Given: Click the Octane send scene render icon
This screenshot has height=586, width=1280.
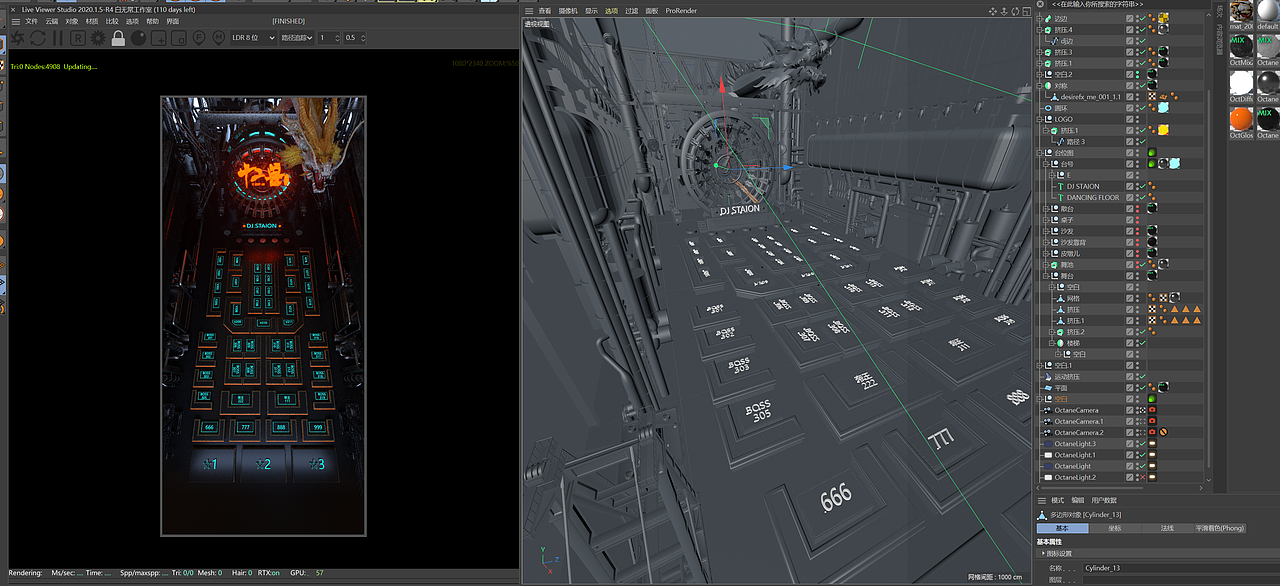Looking at the screenshot, I should click(x=16, y=38).
